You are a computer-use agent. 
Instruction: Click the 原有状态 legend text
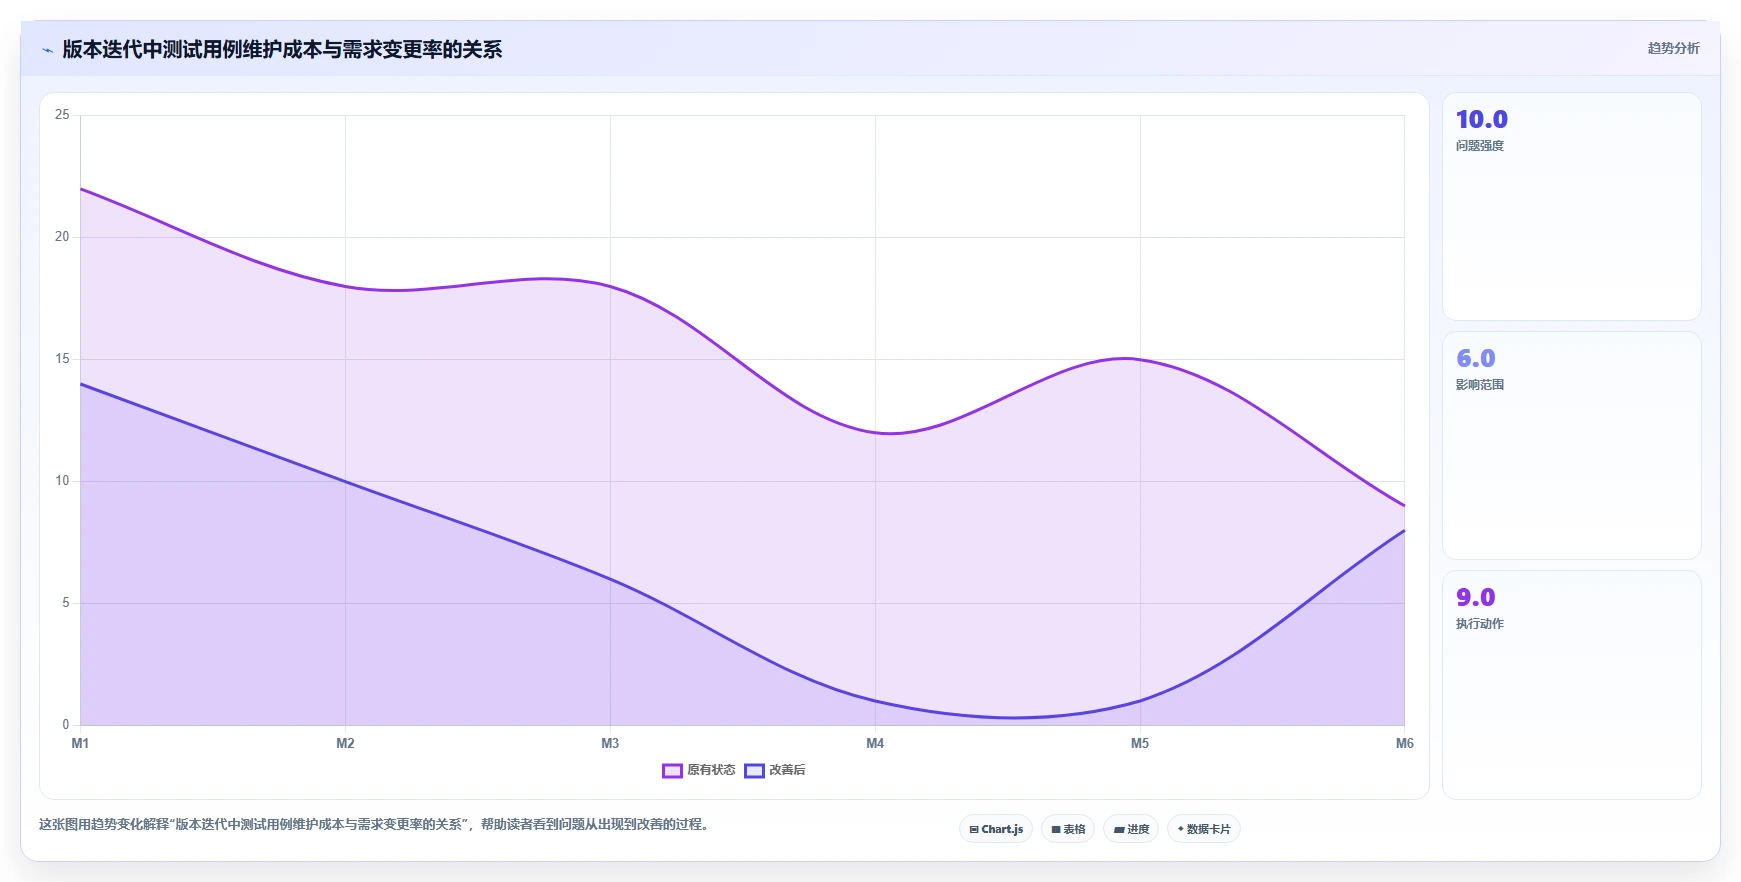point(711,770)
